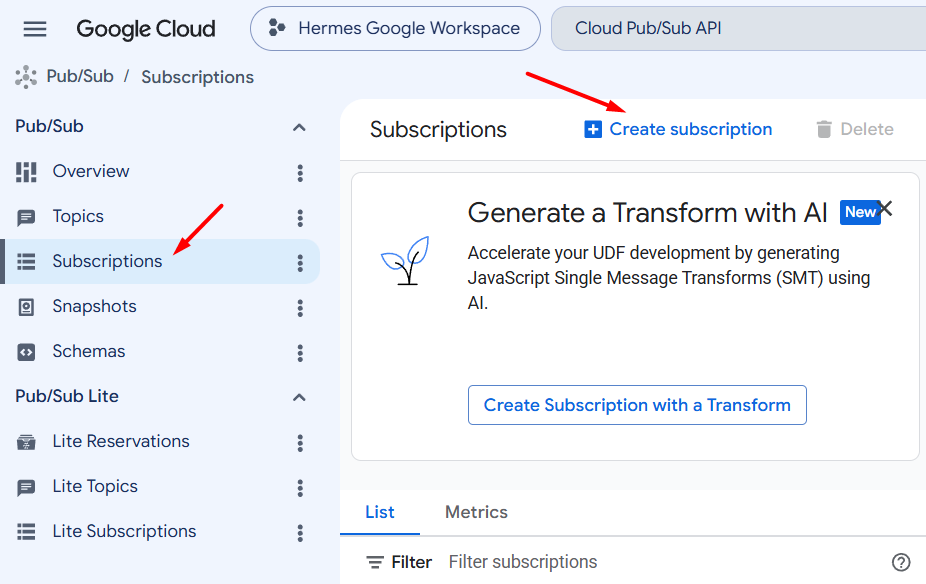Open Overview in the sidebar
The width and height of the screenshot is (926, 584).
tap(91, 171)
